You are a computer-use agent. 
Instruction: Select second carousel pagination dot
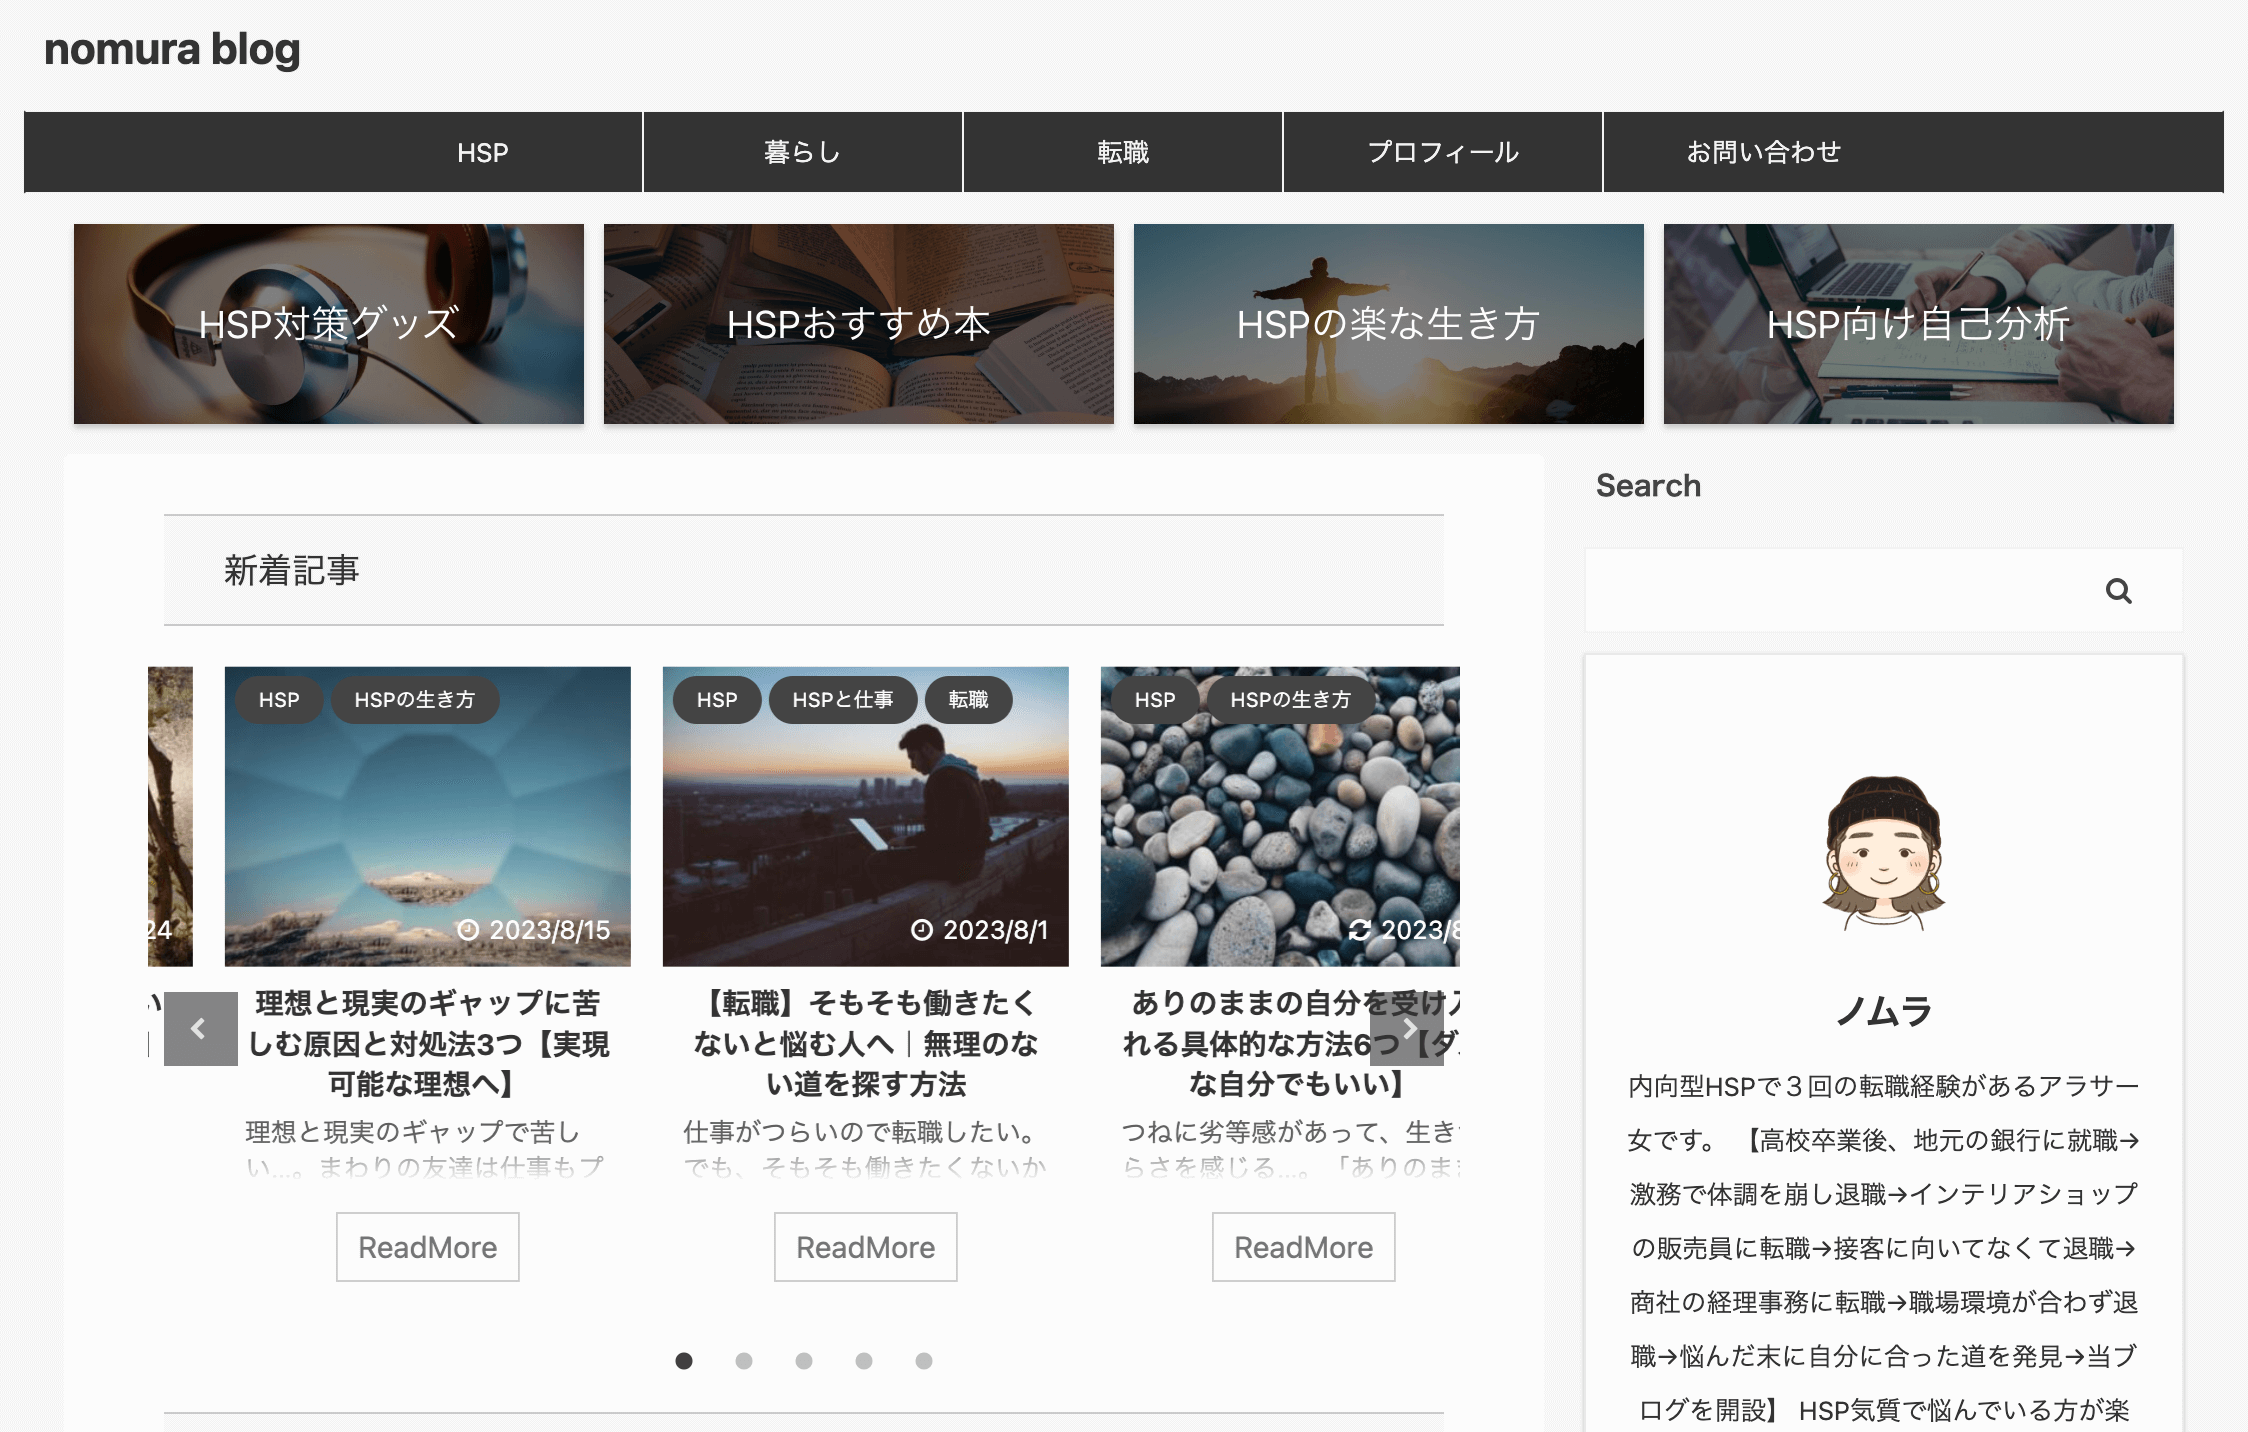[x=744, y=1361]
